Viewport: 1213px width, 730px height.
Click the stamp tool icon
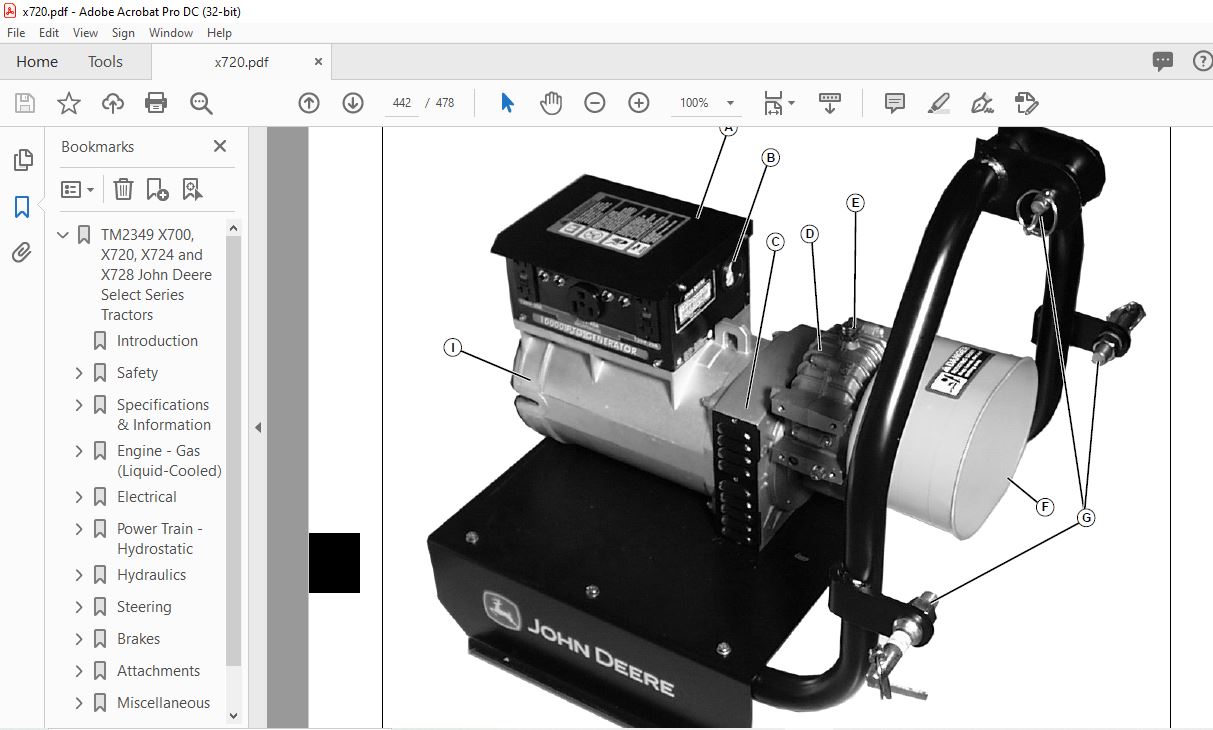coord(1026,103)
